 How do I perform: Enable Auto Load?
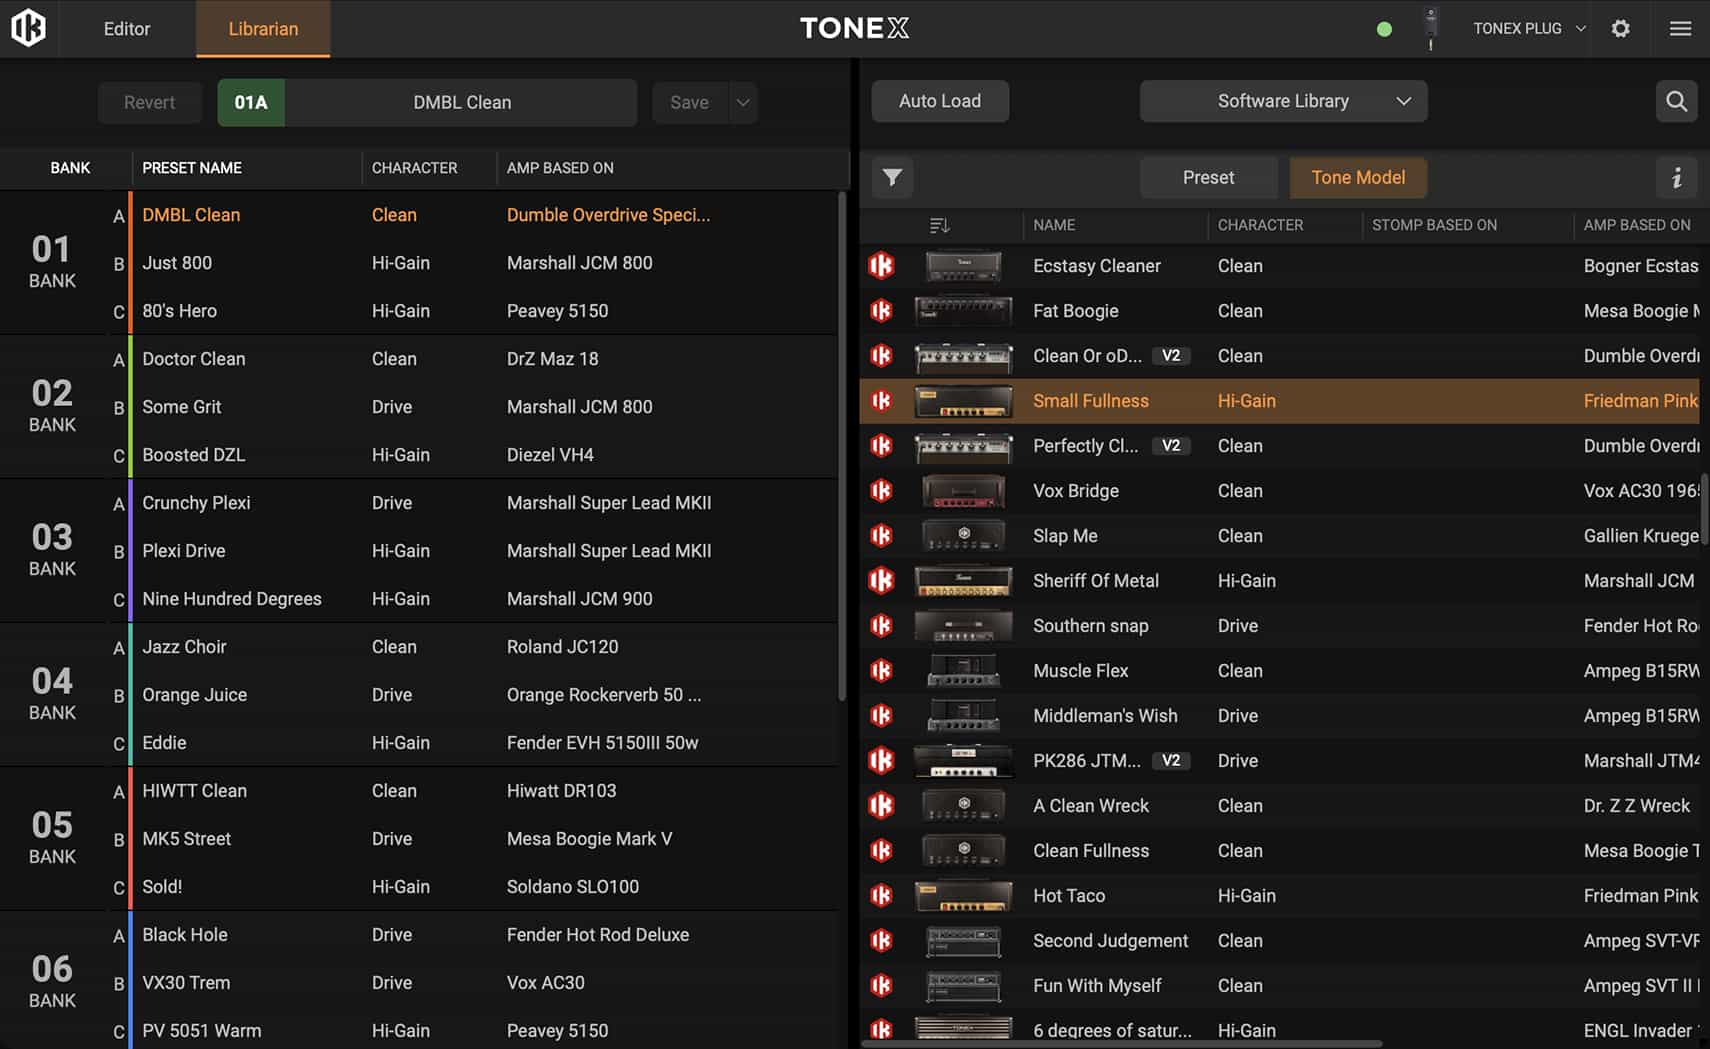click(939, 101)
